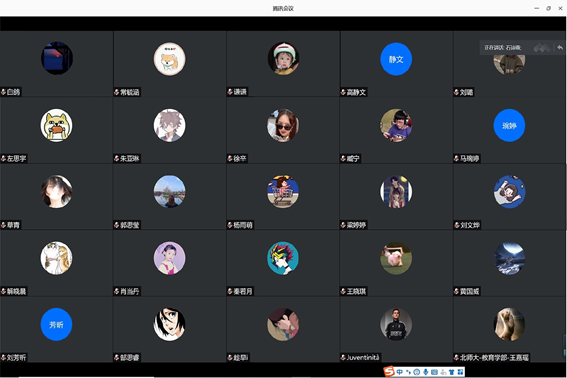Select the girl with hair covering her face avatar
Screen dimensions: 567x378
(56, 191)
